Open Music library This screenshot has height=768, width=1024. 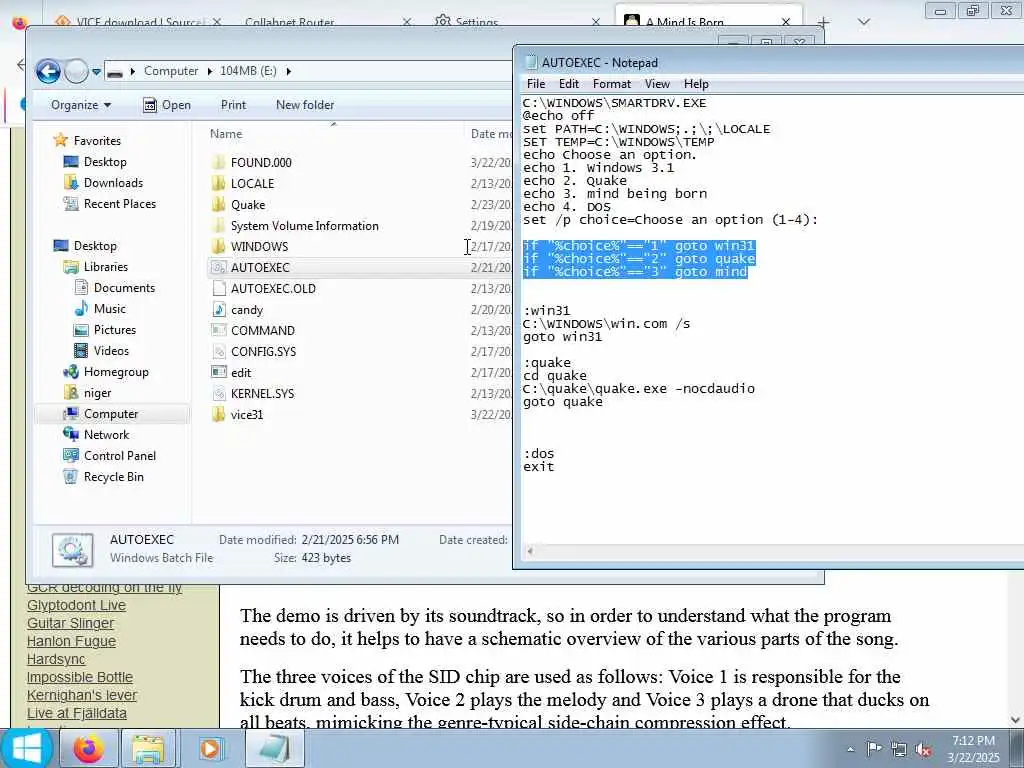tap(109, 309)
